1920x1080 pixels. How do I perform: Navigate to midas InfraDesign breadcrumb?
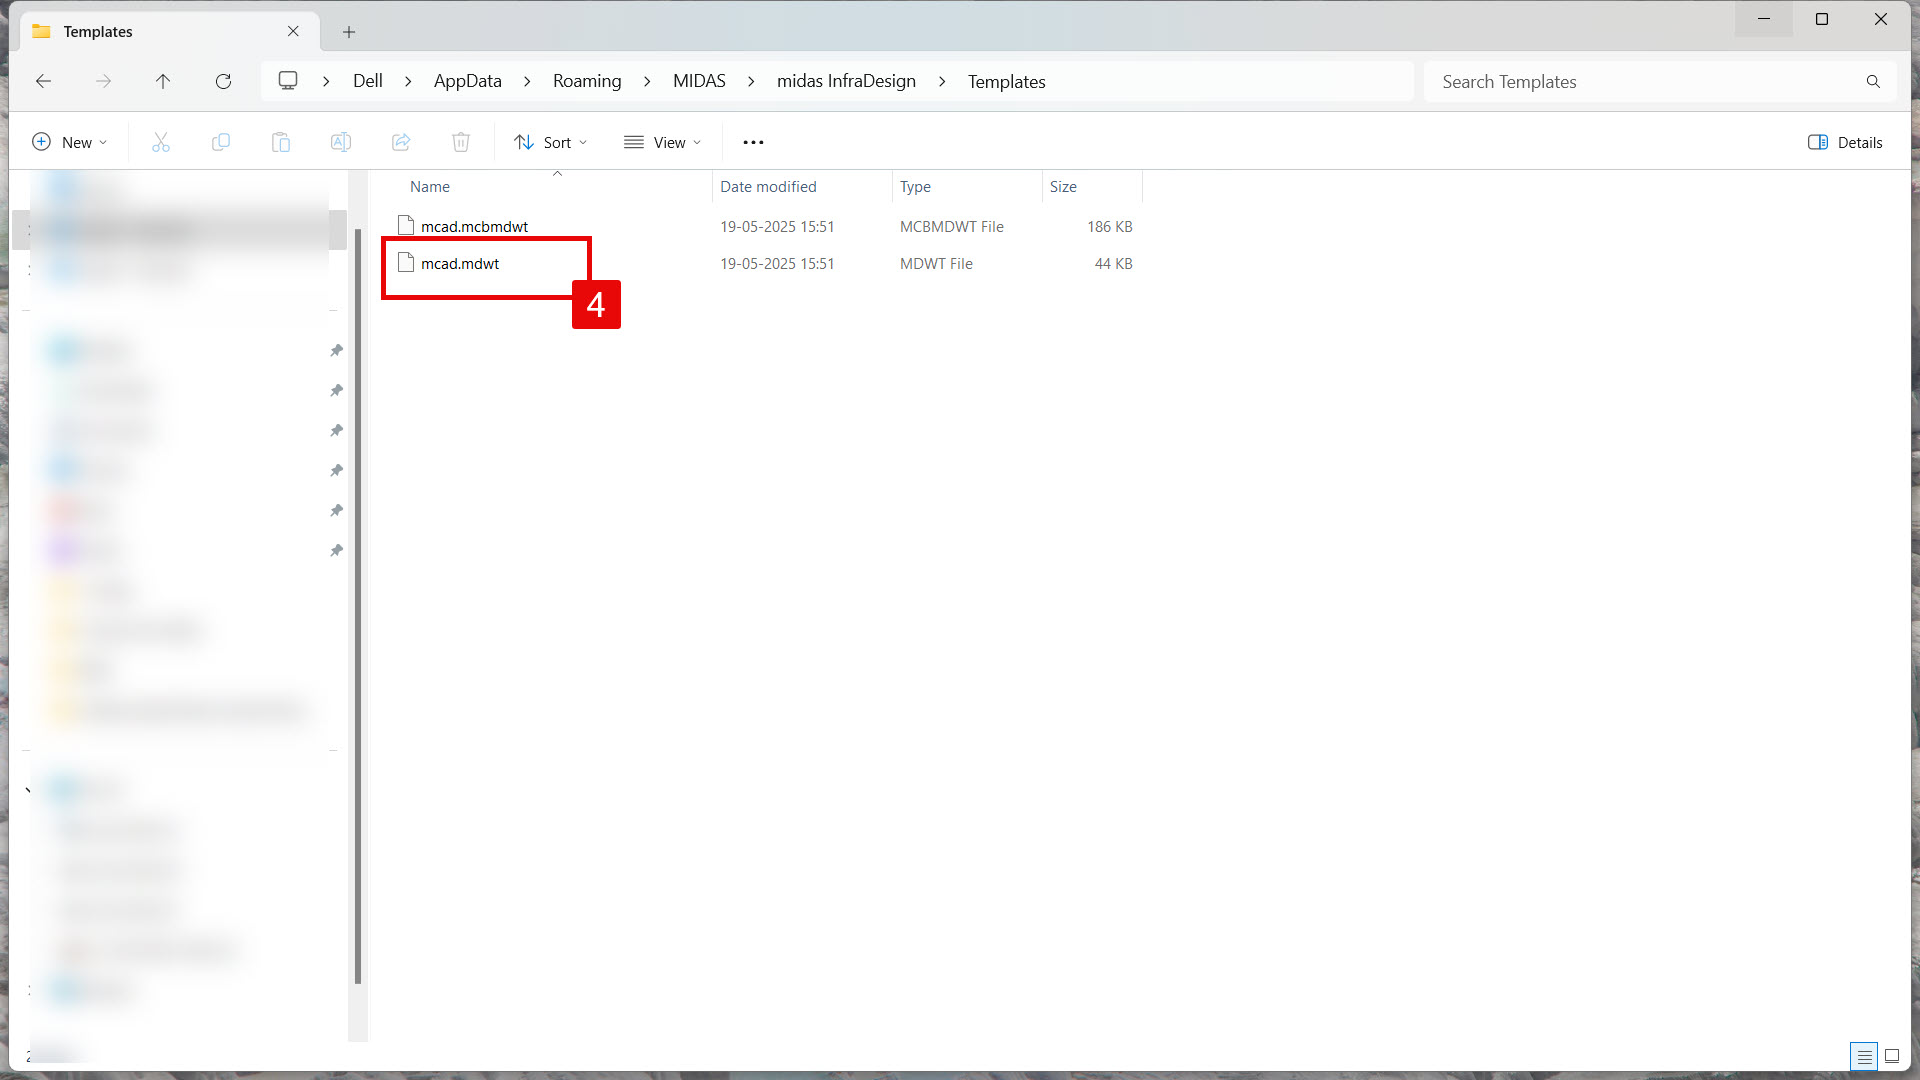[x=846, y=81]
